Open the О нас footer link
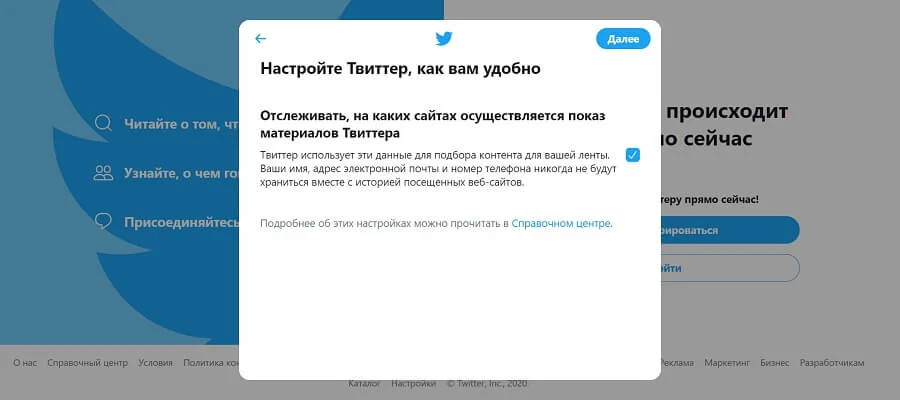Viewport: 900px width, 400px height. (25, 363)
